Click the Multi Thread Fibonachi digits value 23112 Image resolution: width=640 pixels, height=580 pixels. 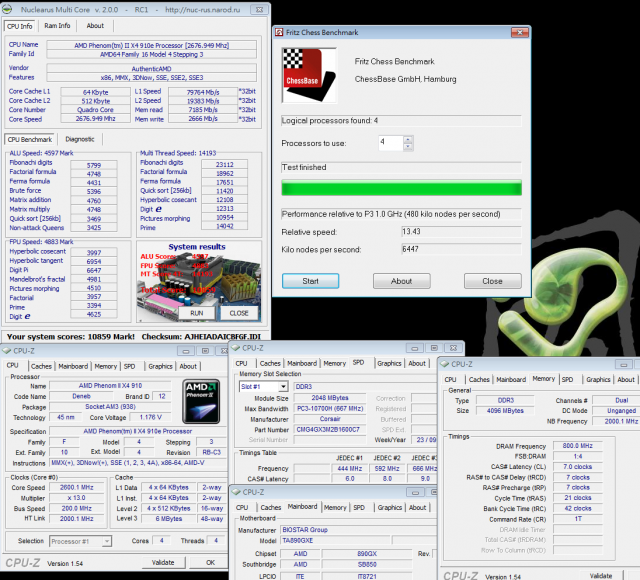[x=224, y=164]
